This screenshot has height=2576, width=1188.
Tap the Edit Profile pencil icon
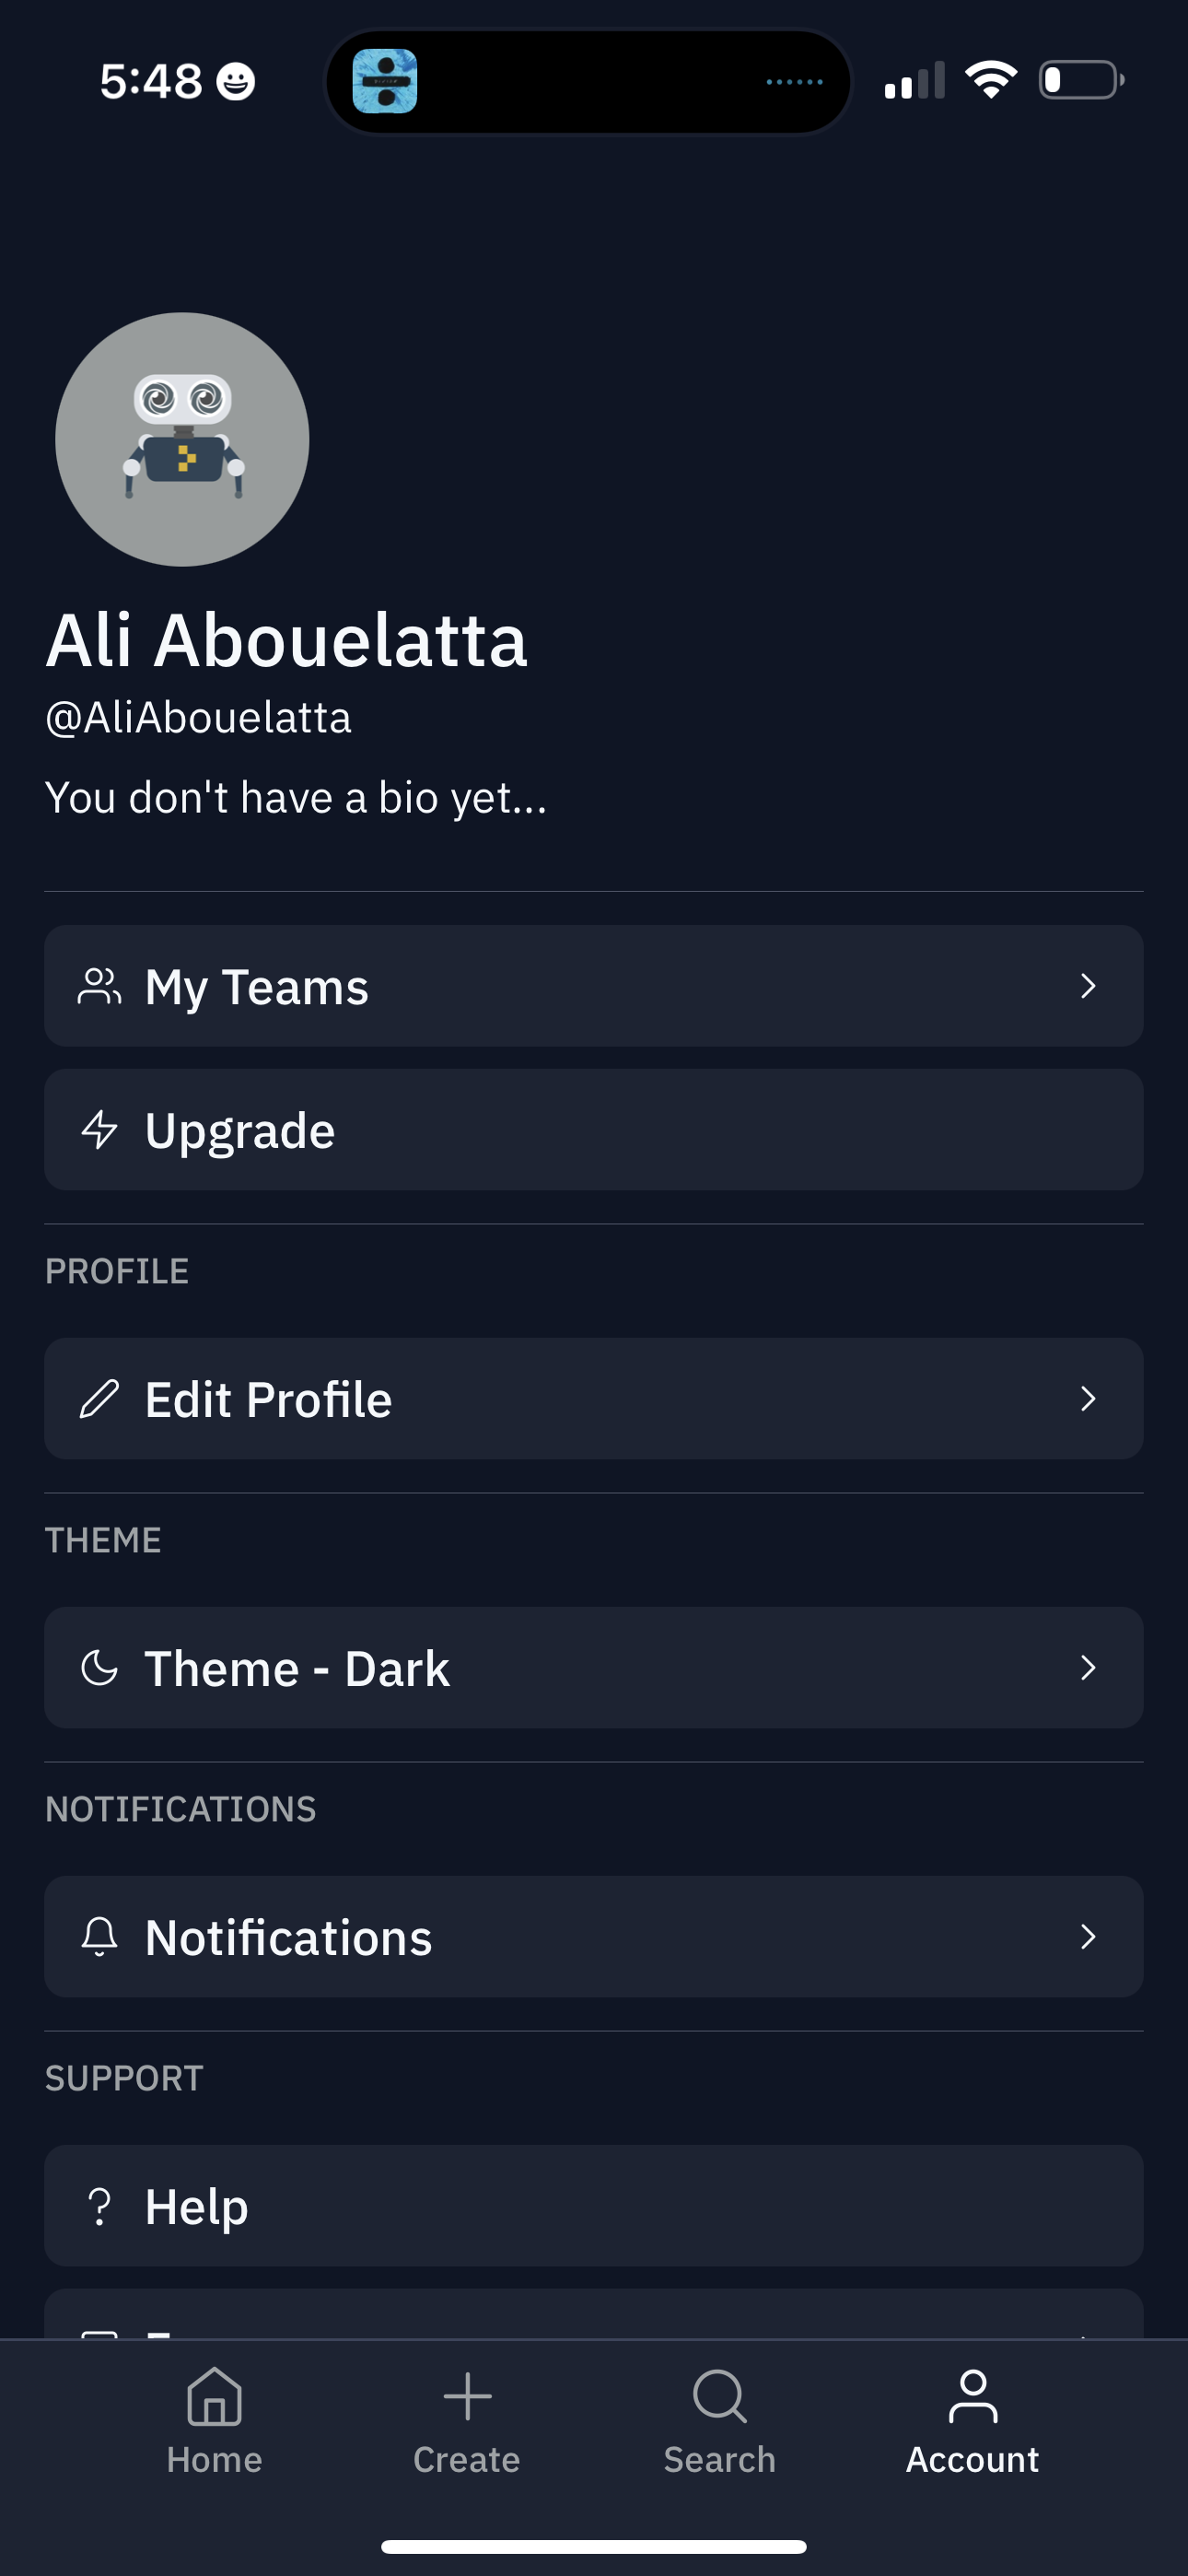pyautogui.click(x=99, y=1399)
